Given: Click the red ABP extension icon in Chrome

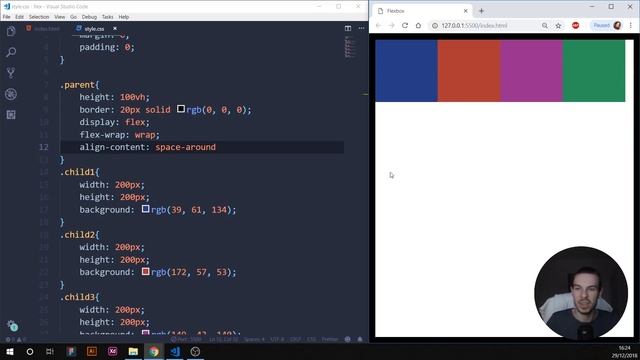Looking at the screenshot, I should click(x=576, y=25).
